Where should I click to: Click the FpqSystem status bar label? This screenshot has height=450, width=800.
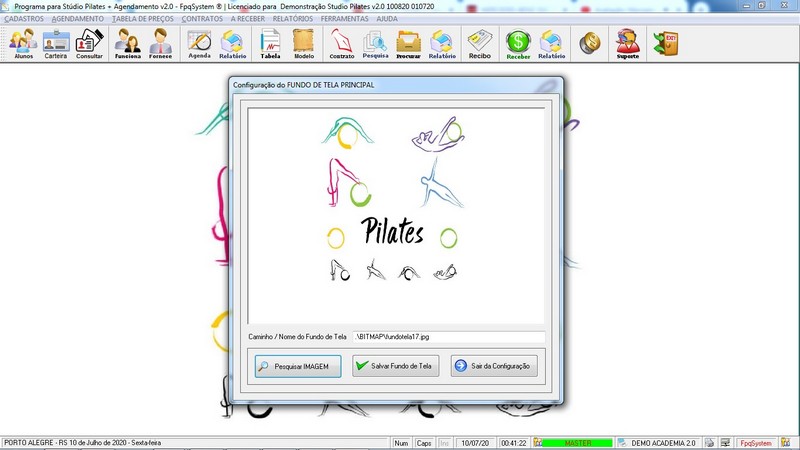pos(756,443)
